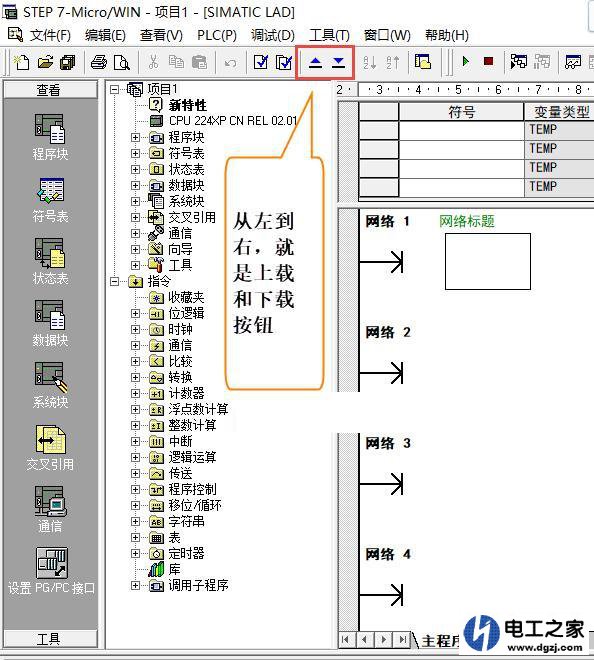Open 状态表 in the 查看 sidebar

pos(50,261)
